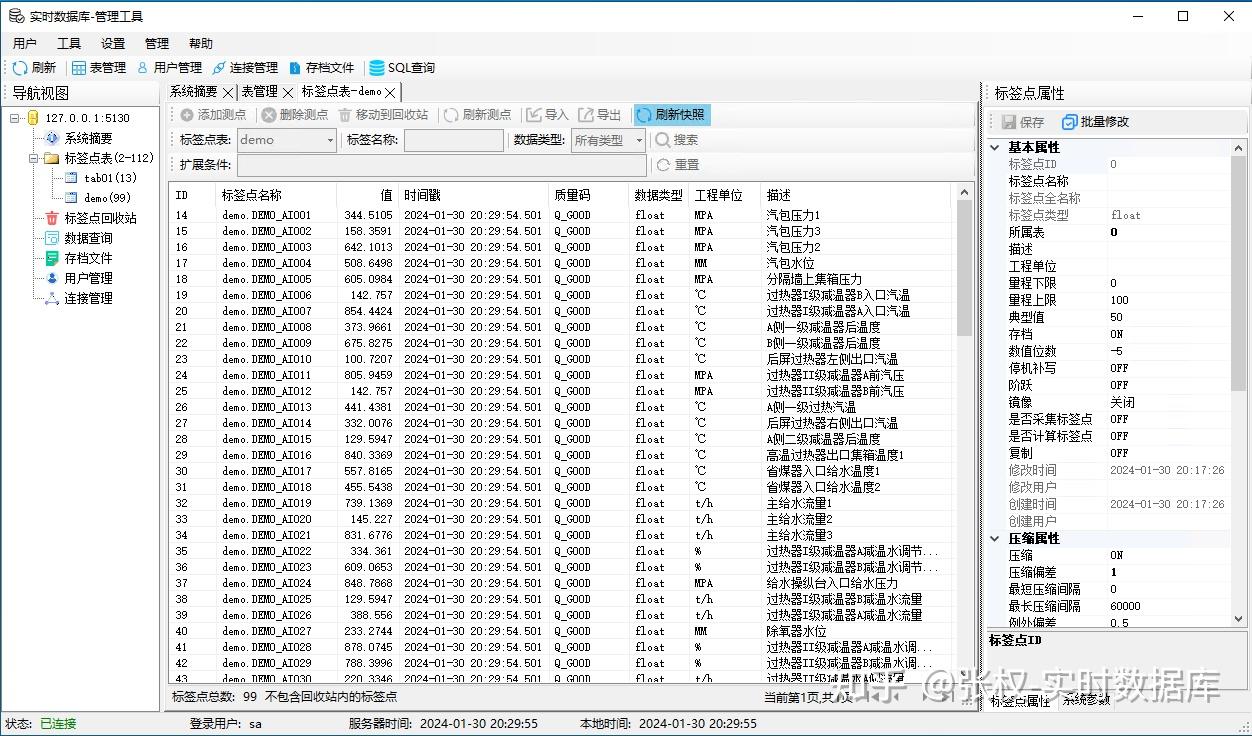Open the 帮助 menu
Viewport: 1252px width, 736px height.
[x=201, y=44]
